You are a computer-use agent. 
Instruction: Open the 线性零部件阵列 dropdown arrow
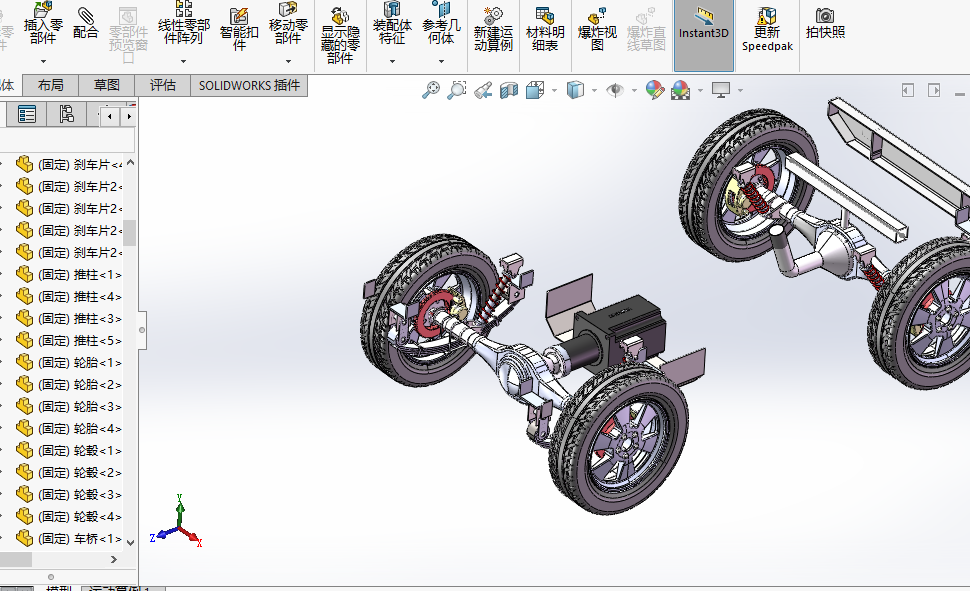[x=184, y=61]
